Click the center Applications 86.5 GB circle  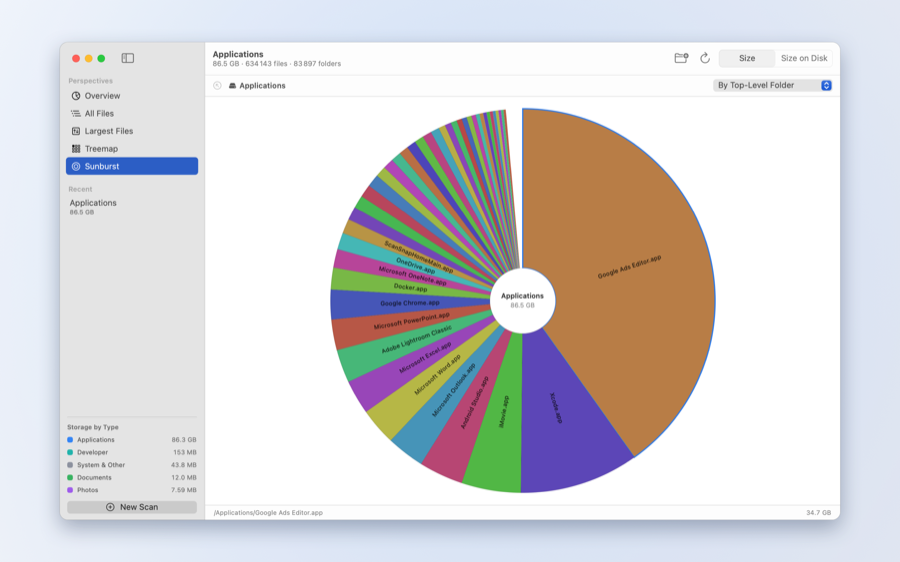click(x=522, y=300)
